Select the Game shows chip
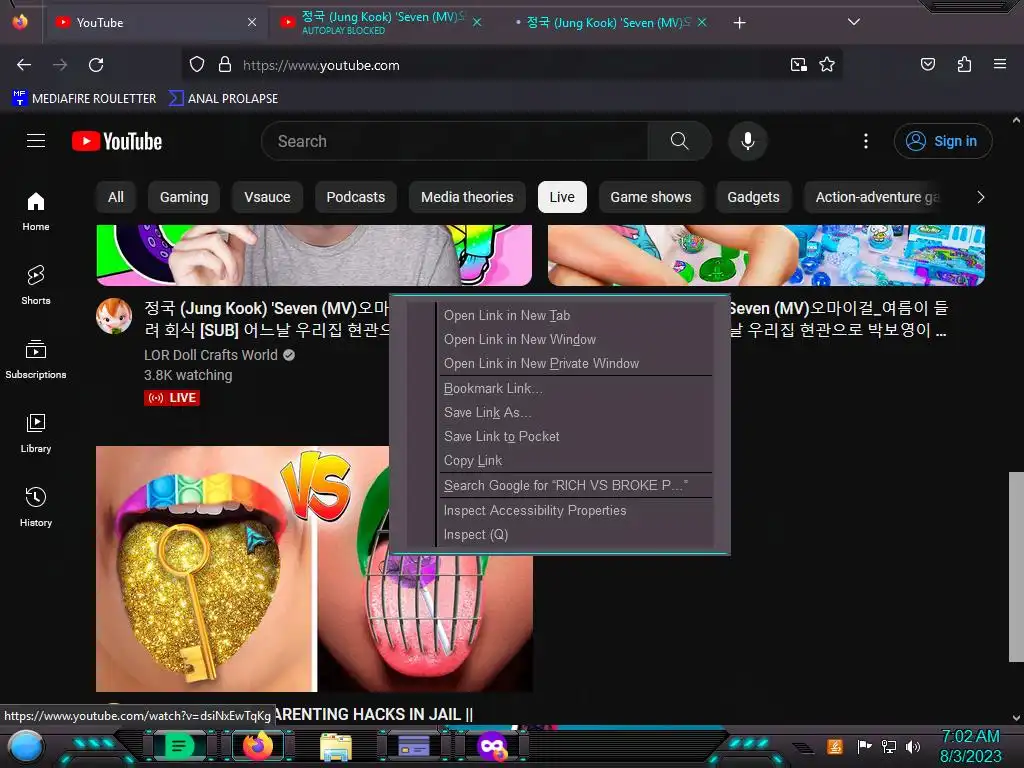The image size is (1024, 768). (x=650, y=197)
